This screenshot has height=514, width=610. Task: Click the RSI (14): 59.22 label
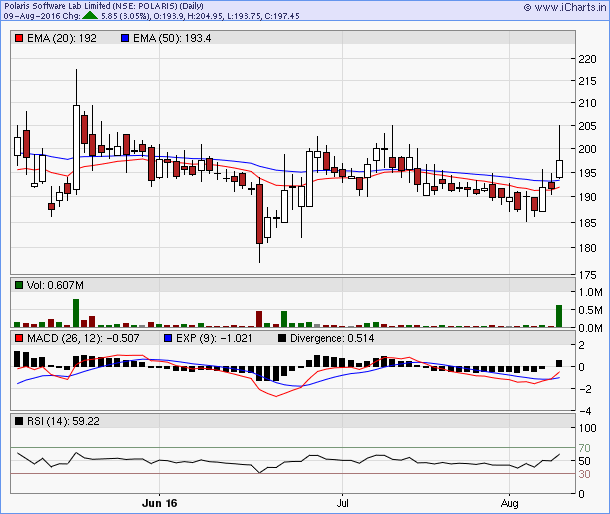click(63, 421)
